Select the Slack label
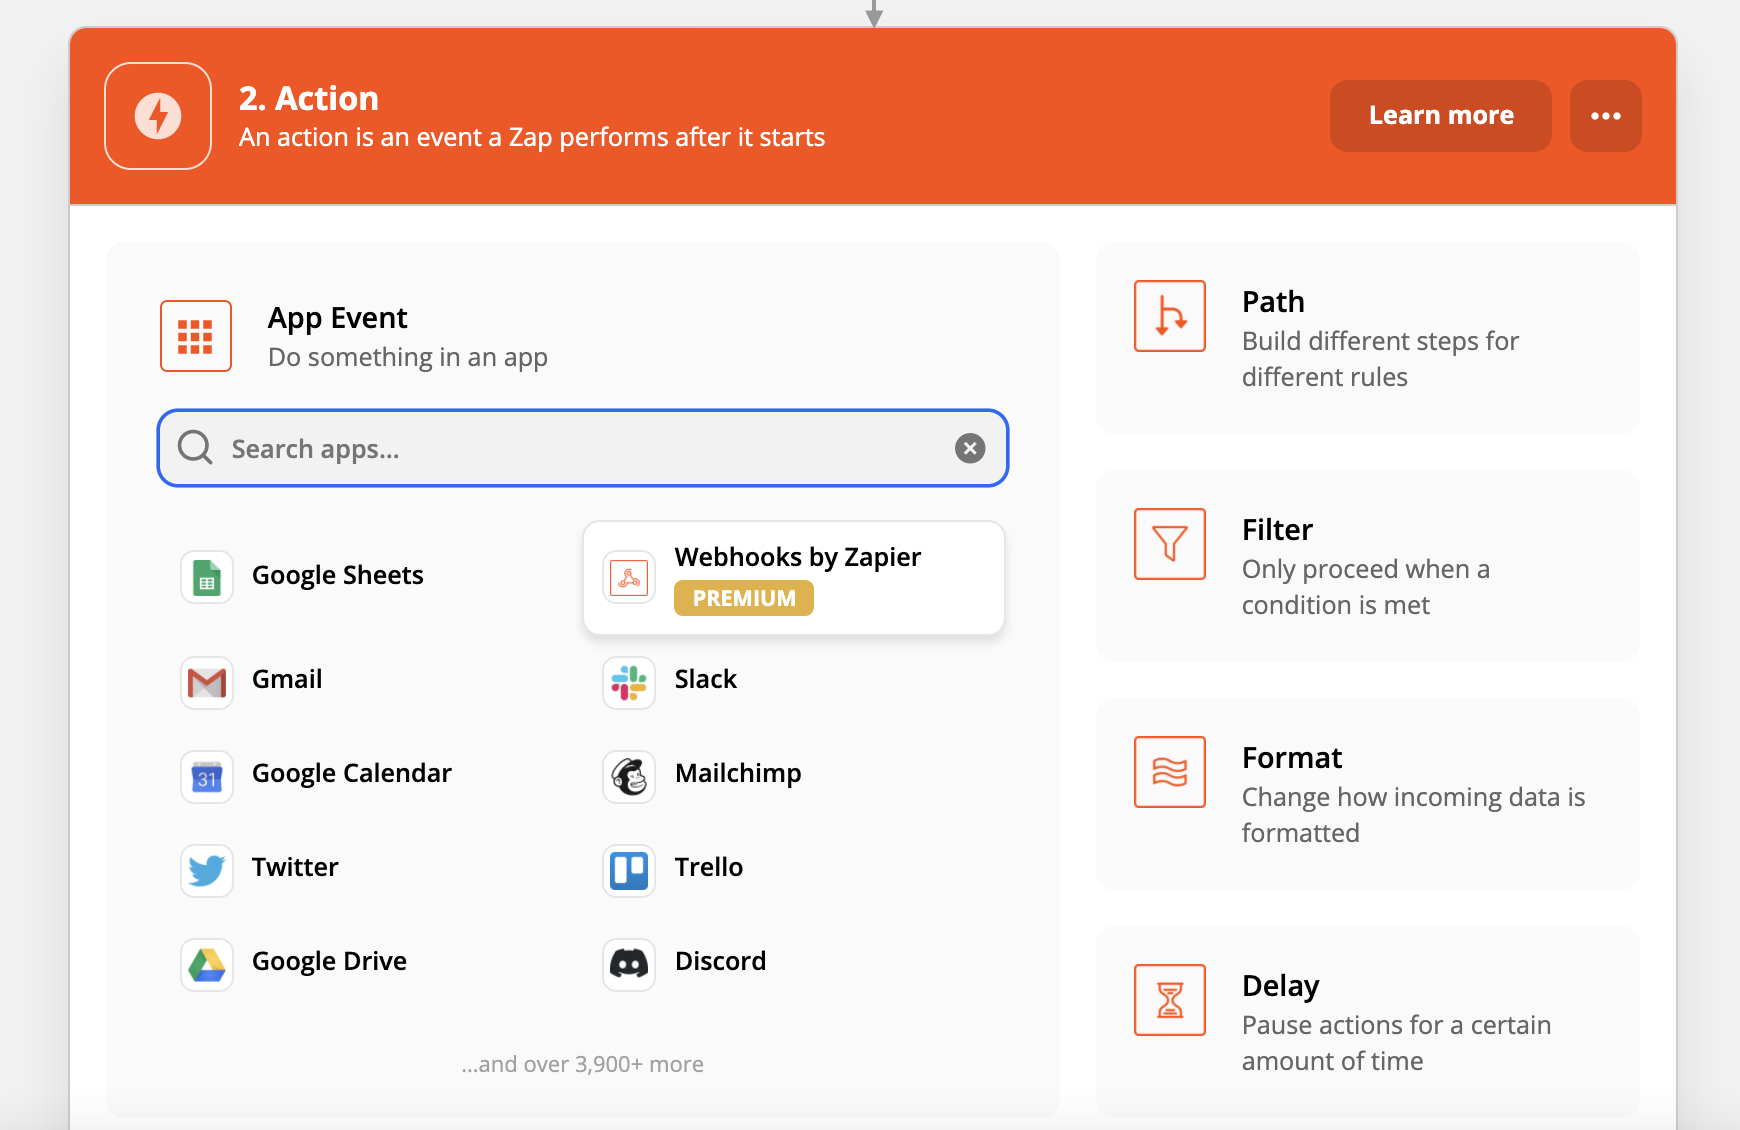 706,679
